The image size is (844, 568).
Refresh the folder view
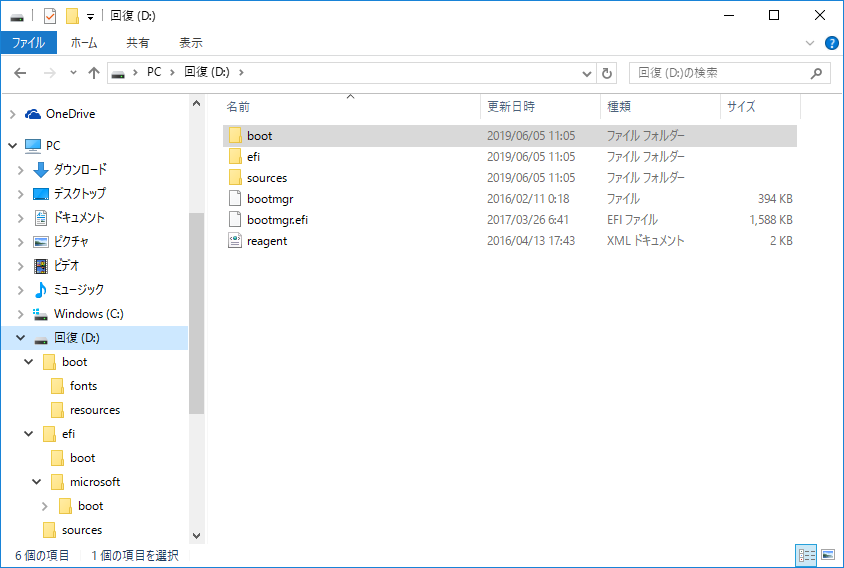tap(607, 73)
